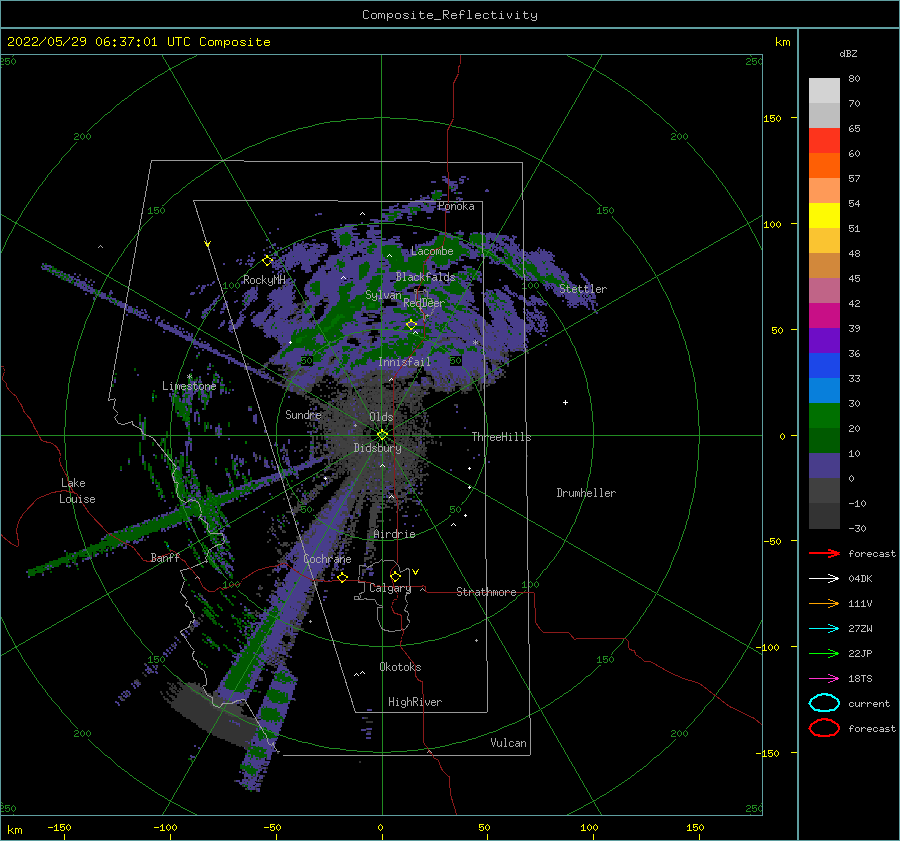Click the red forecast ellipse icon

(x=824, y=728)
